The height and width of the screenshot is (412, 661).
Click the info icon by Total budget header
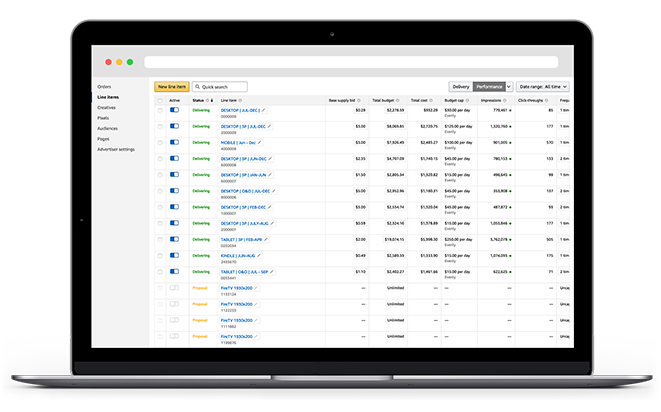click(398, 100)
